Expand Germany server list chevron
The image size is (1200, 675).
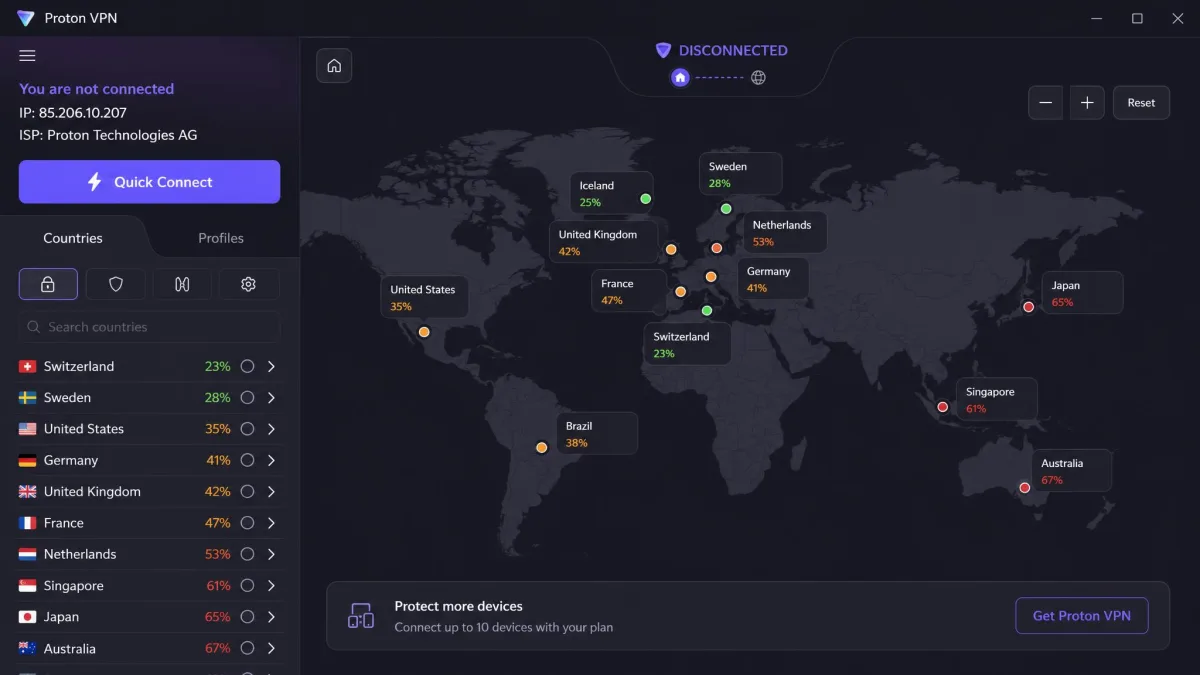coord(271,460)
